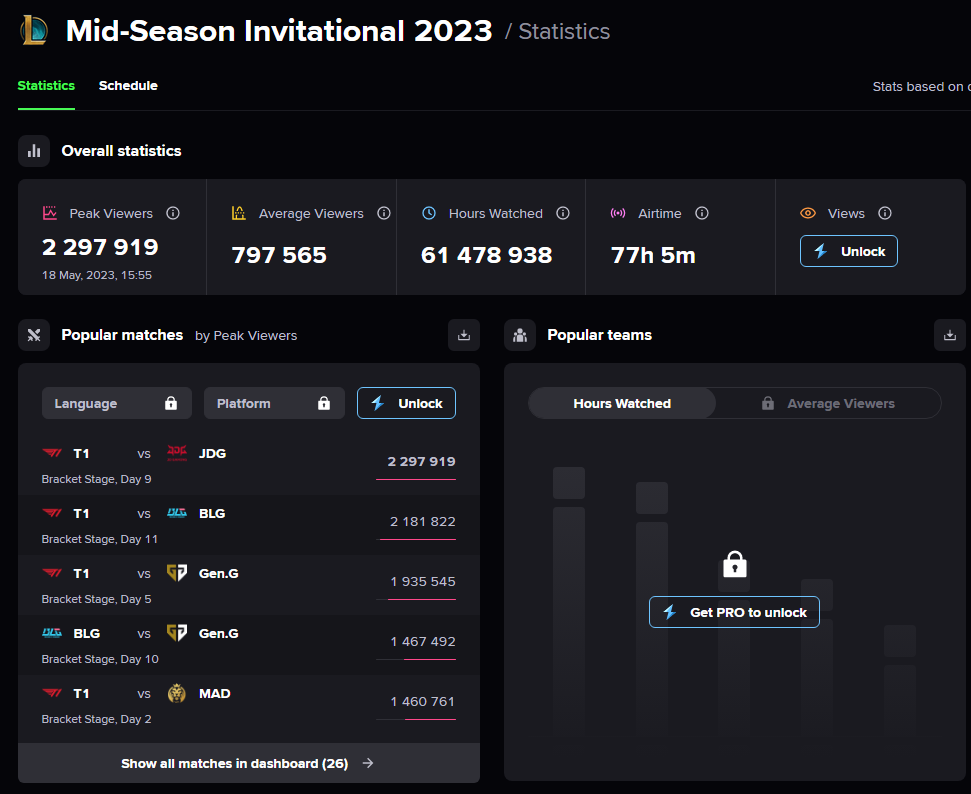
Task: Download the Popular teams data
Action: tap(949, 335)
